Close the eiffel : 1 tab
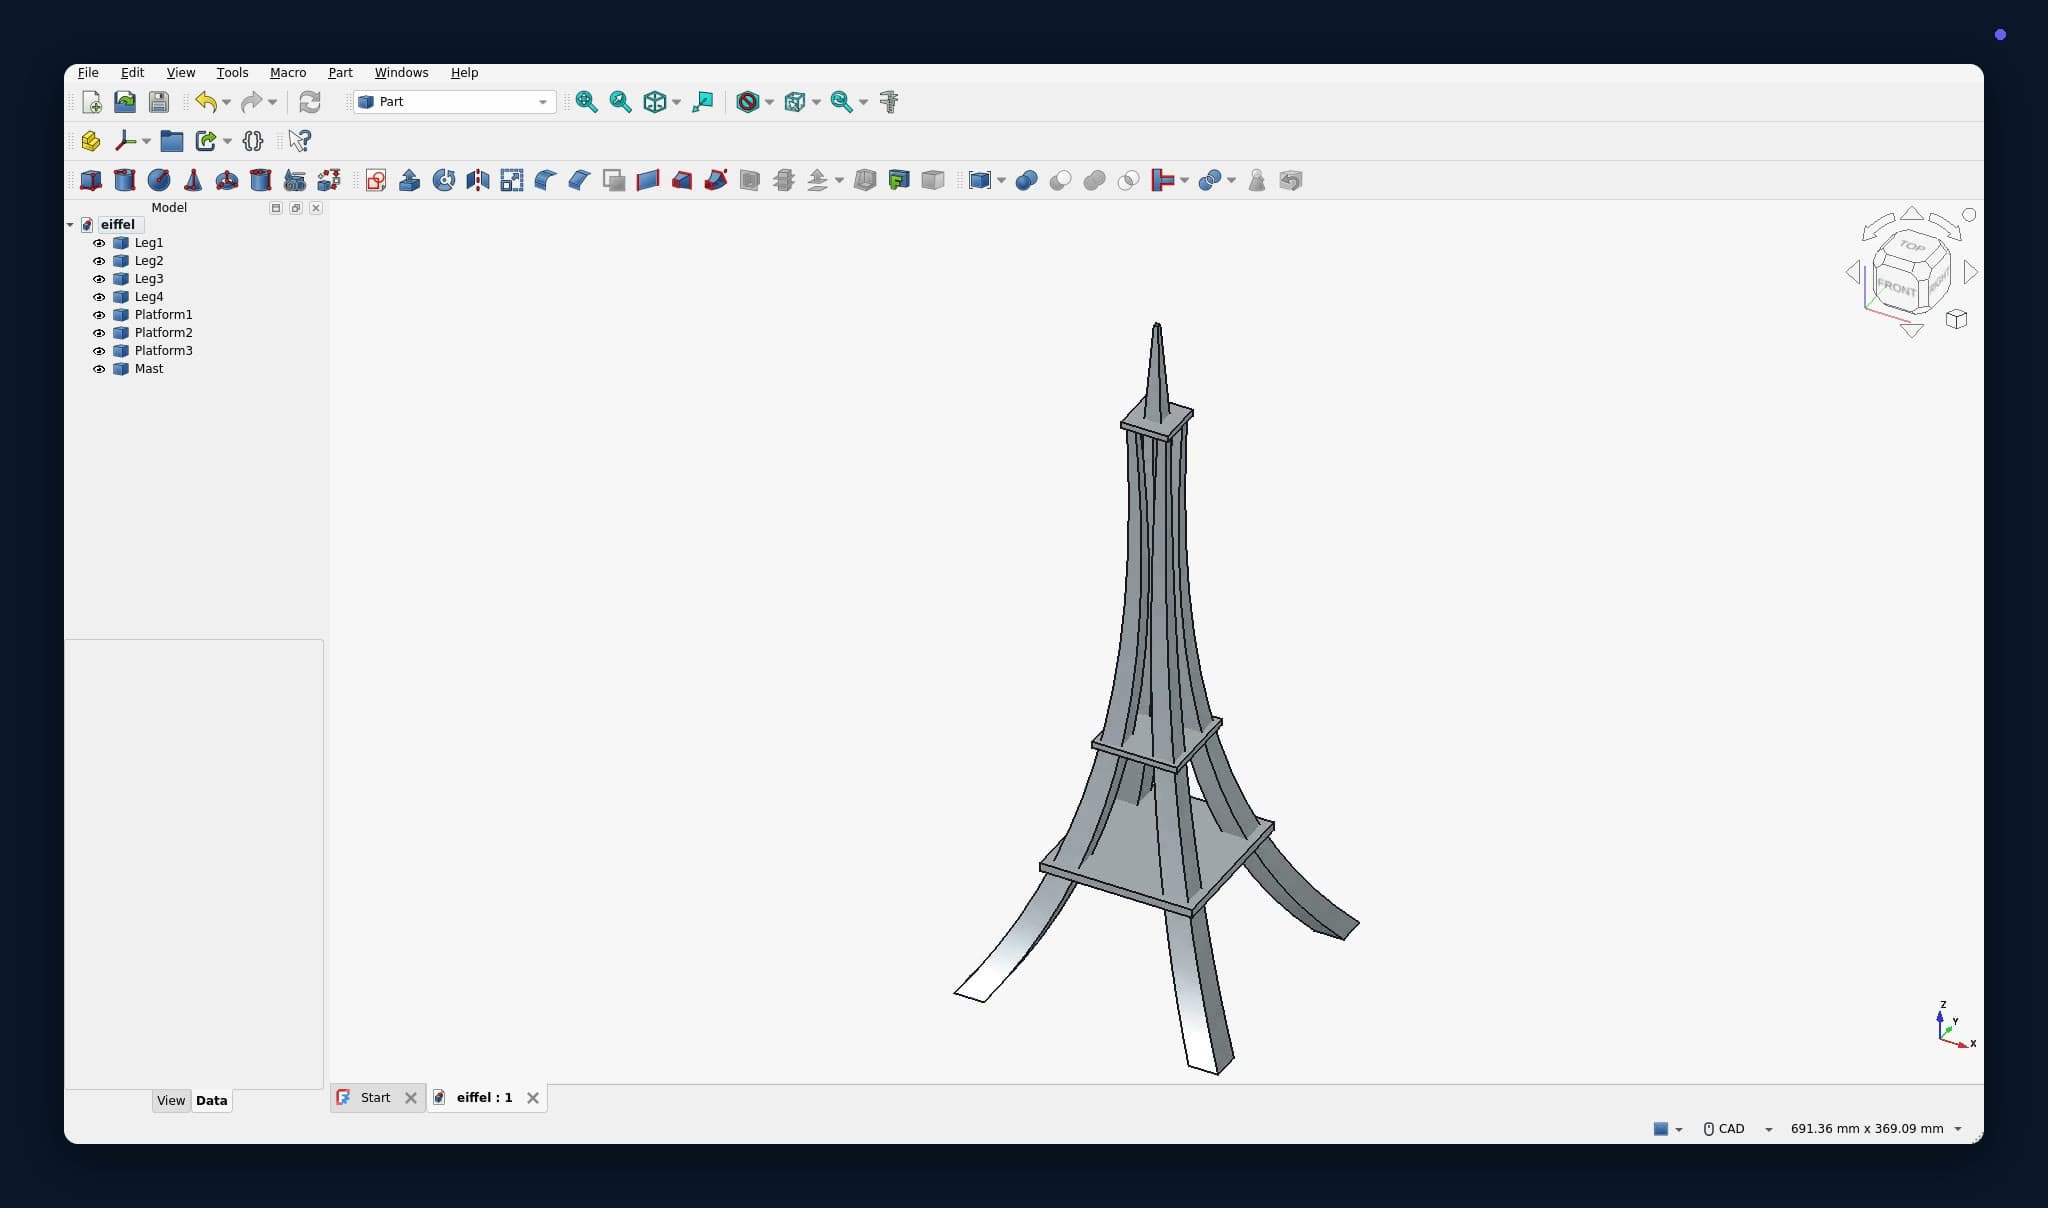Screen dimensions: 2048x1208 click(x=533, y=1098)
